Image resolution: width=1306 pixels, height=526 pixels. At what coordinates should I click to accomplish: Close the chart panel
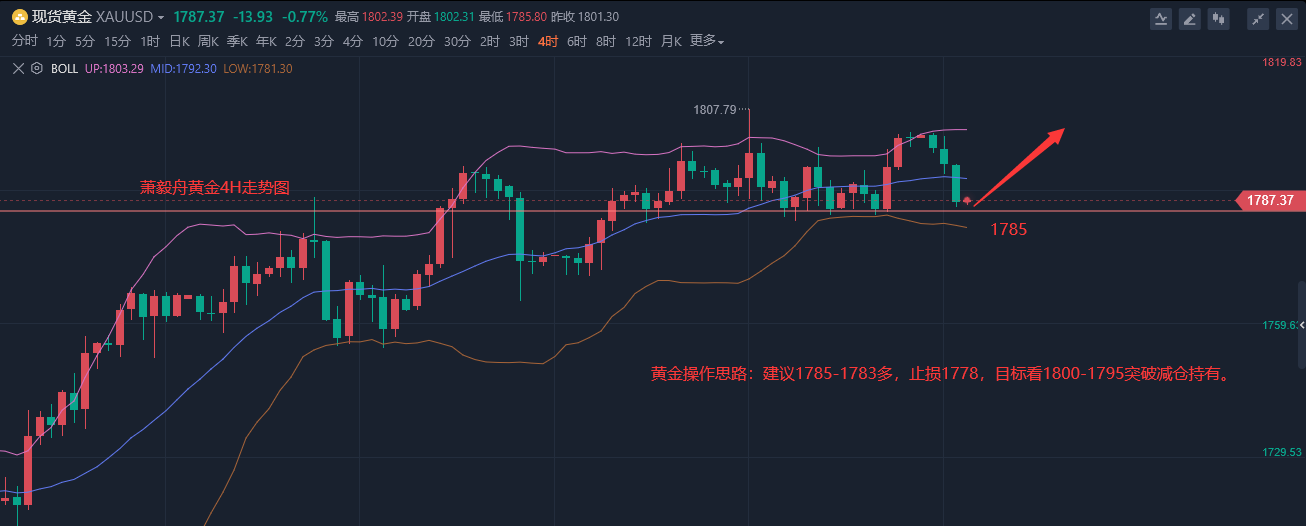(x=1285, y=18)
